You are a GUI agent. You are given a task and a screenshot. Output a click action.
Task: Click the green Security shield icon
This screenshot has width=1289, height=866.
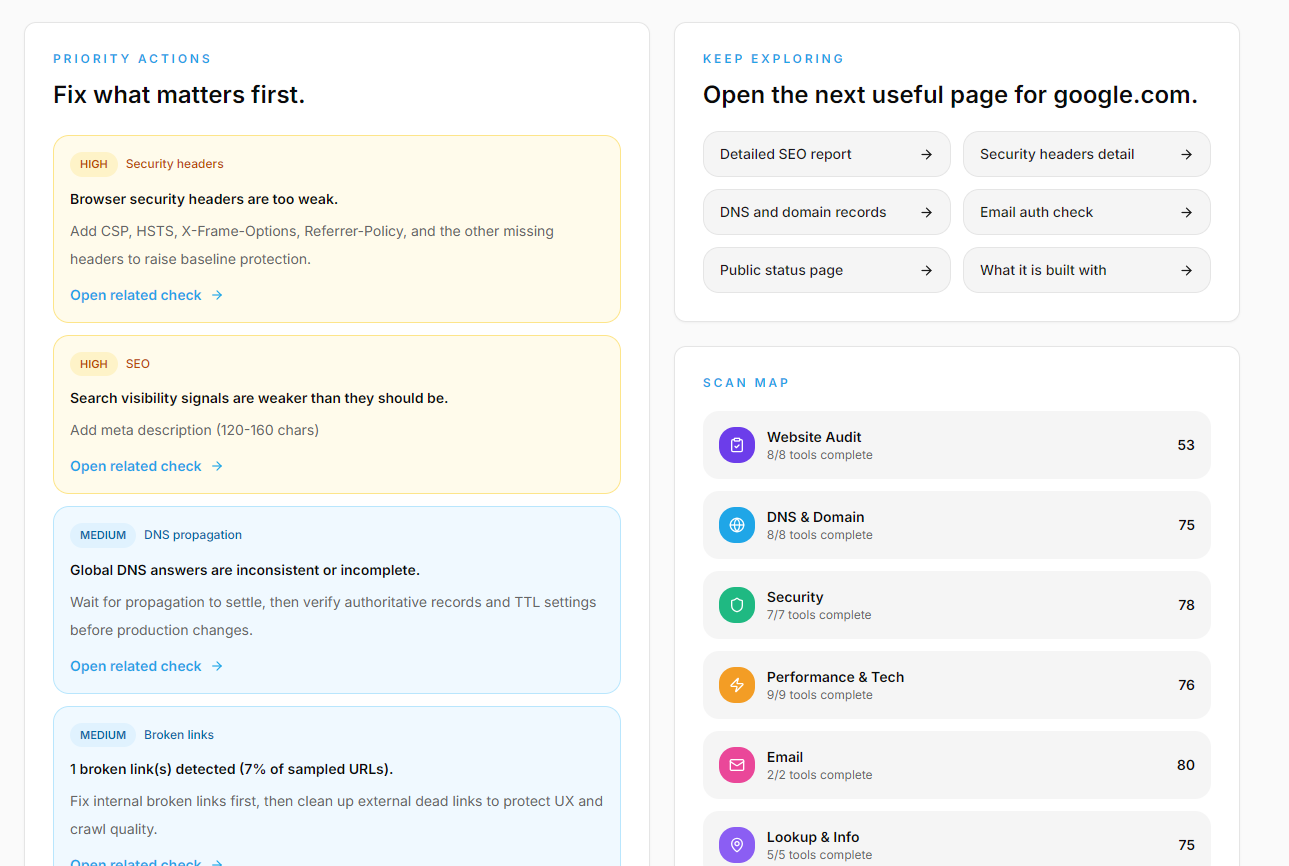(x=737, y=605)
